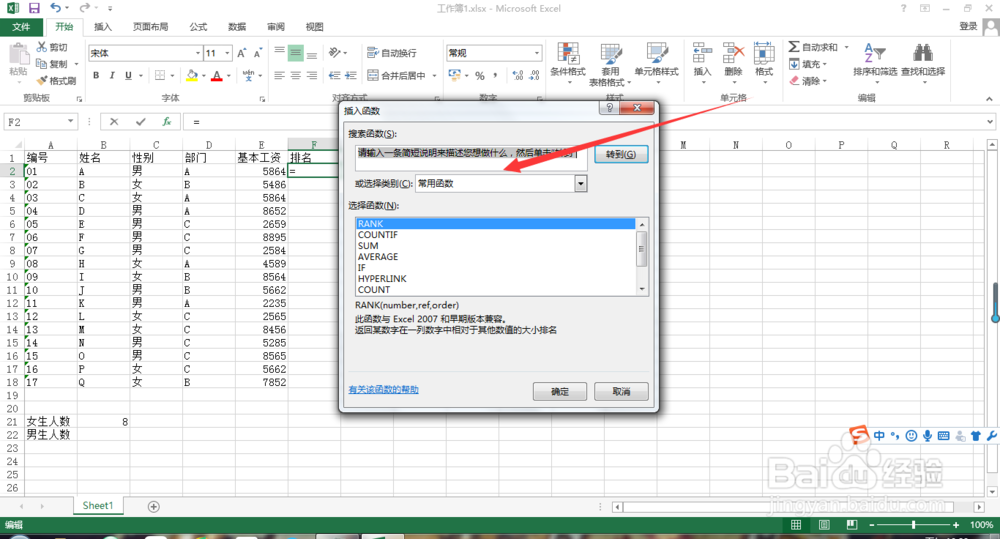This screenshot has height=539, width=1000.
Task: Click OK (确定) in Insert Function dialog
Action: (559, 391)
